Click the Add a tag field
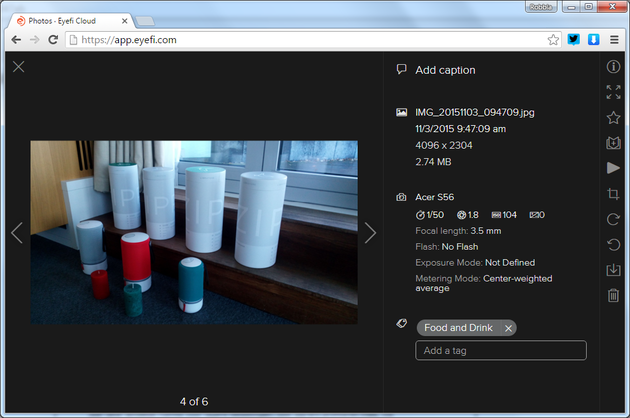 pos(500,350)
